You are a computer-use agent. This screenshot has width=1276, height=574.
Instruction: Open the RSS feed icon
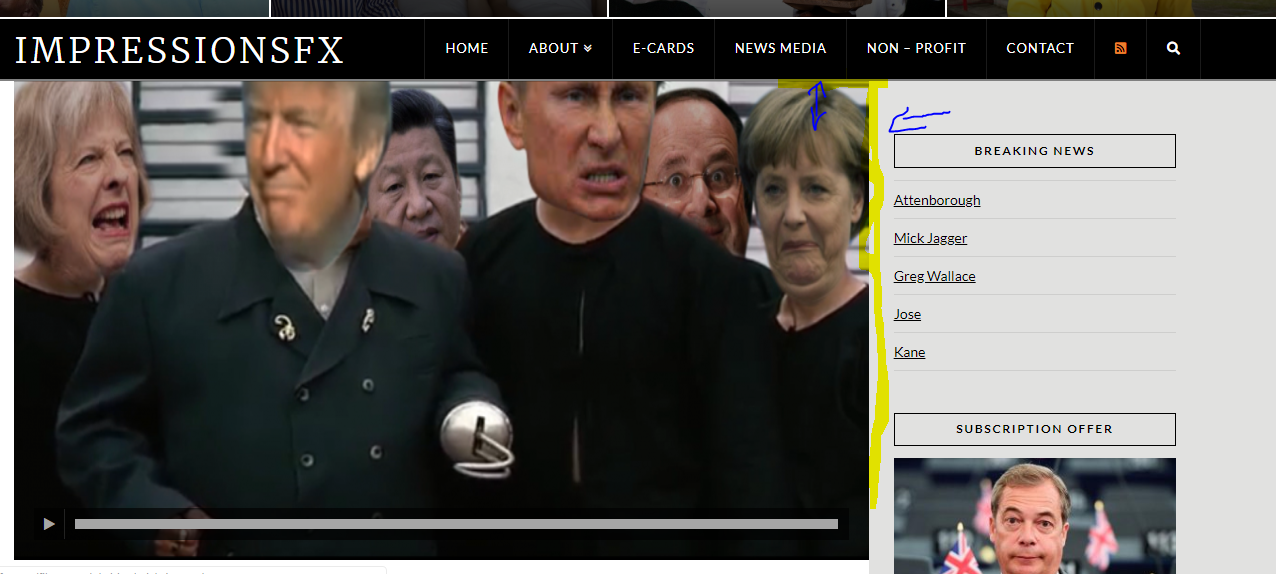pyautogui.click(x=1120, y=48)
